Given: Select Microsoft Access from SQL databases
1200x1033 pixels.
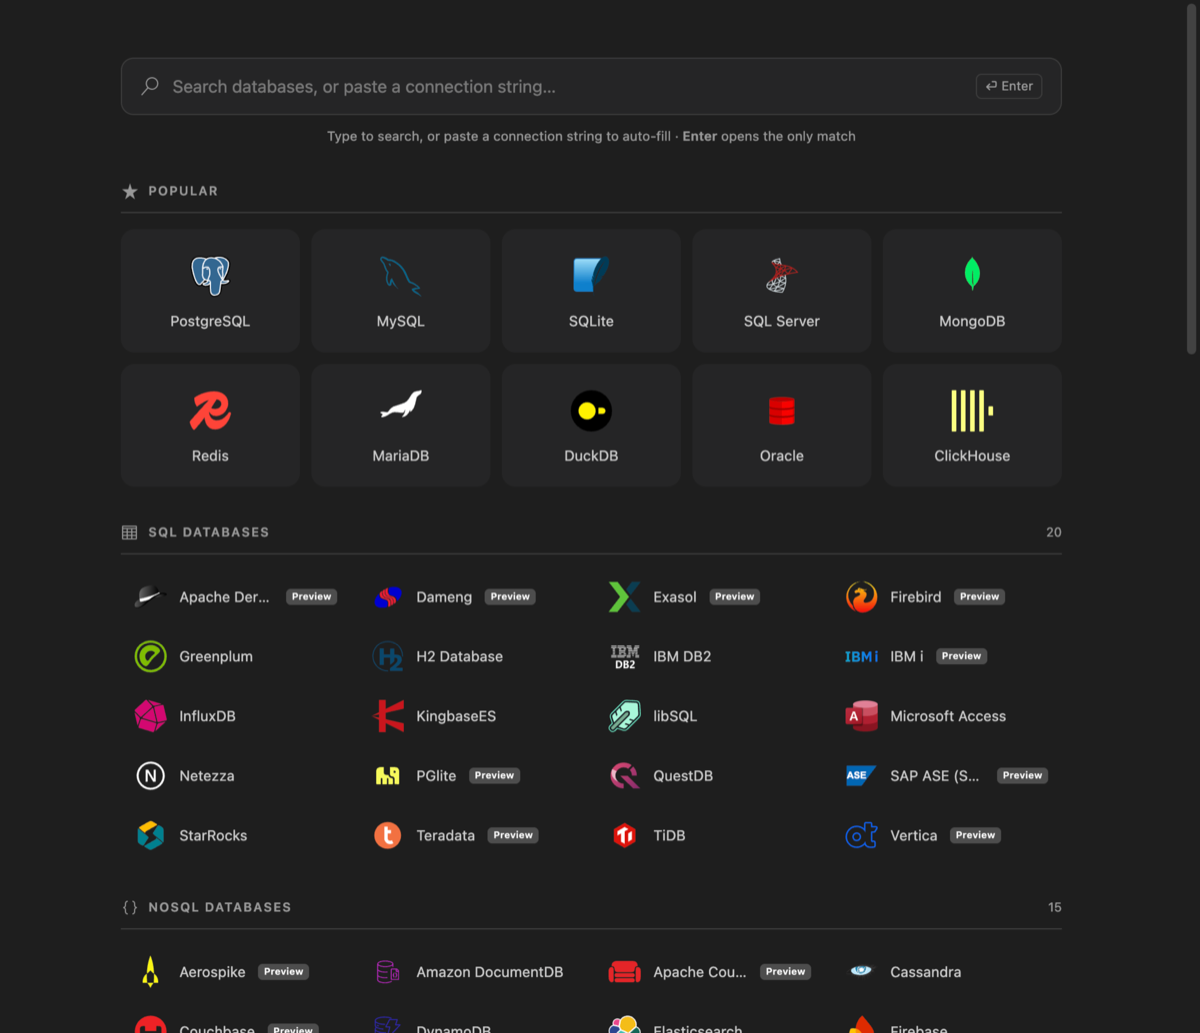Looking at the screenshot, I should (926, 716).
